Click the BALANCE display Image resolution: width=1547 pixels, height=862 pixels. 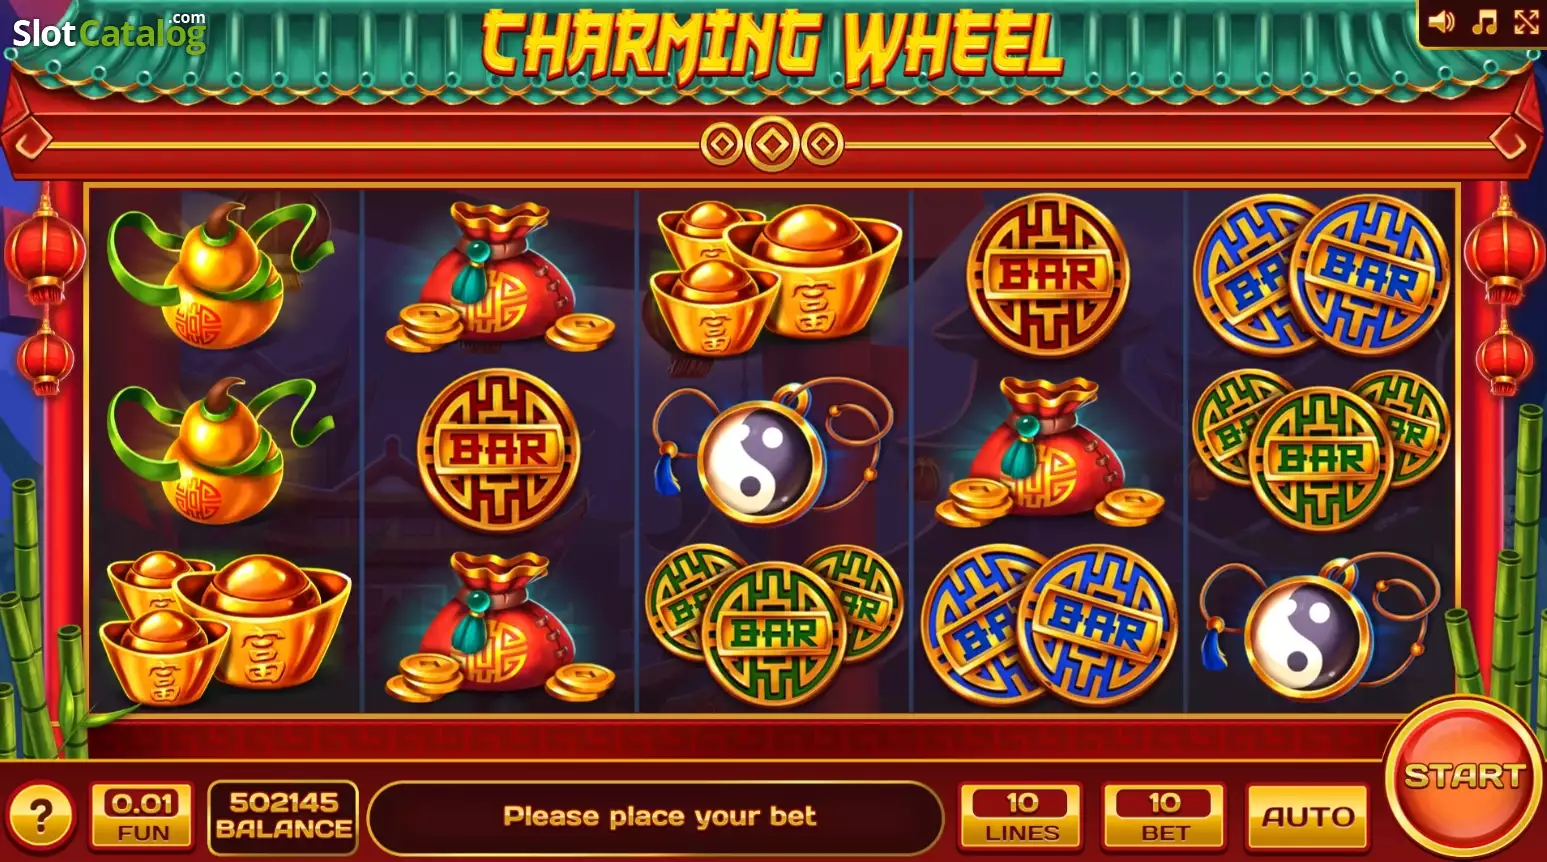283,817
